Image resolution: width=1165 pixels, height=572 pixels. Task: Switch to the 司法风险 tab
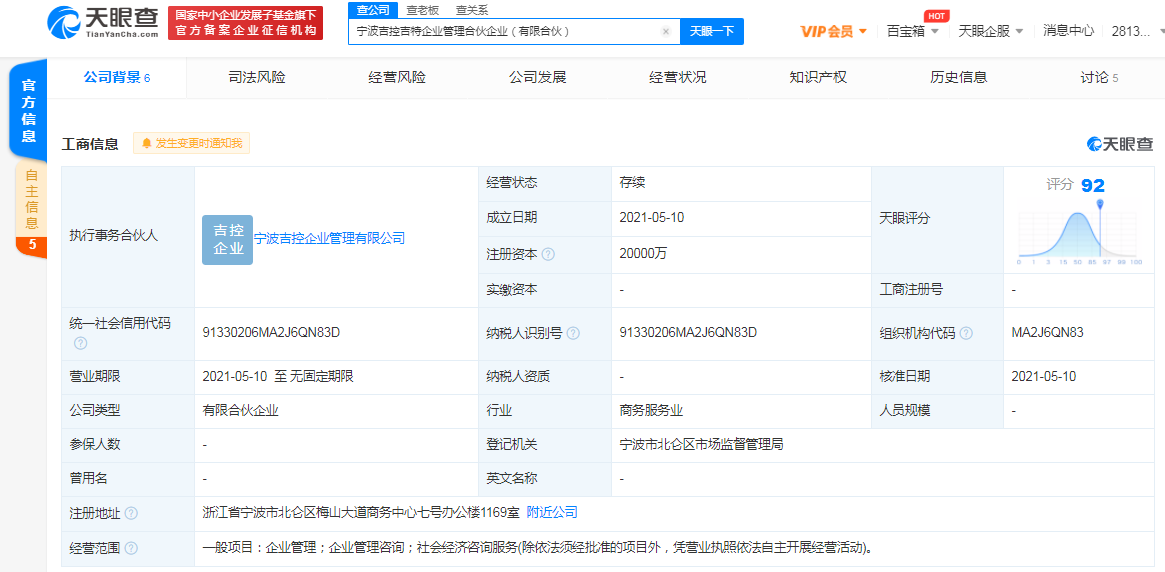[x=256, y=77]
